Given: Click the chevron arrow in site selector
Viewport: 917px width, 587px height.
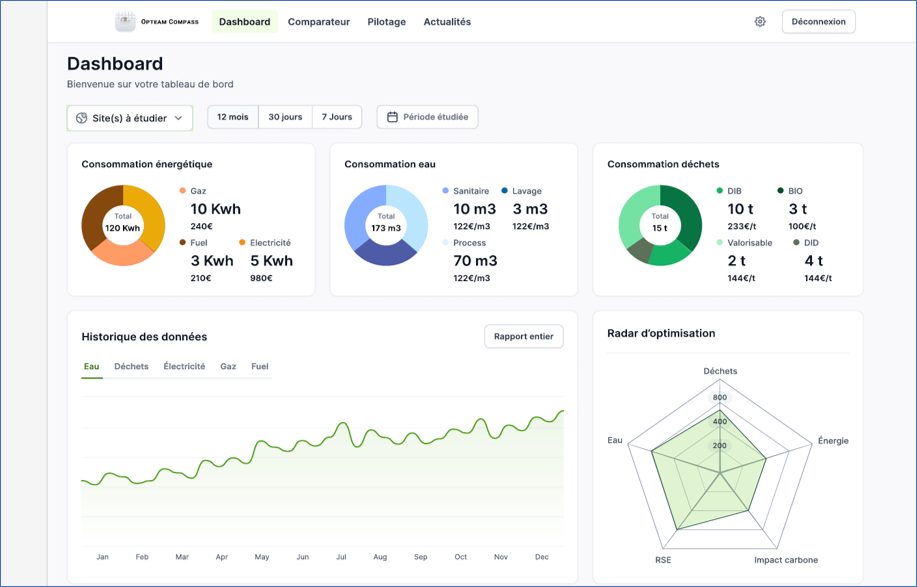Looking at the screenshot, I should click(x=178, y=118).
